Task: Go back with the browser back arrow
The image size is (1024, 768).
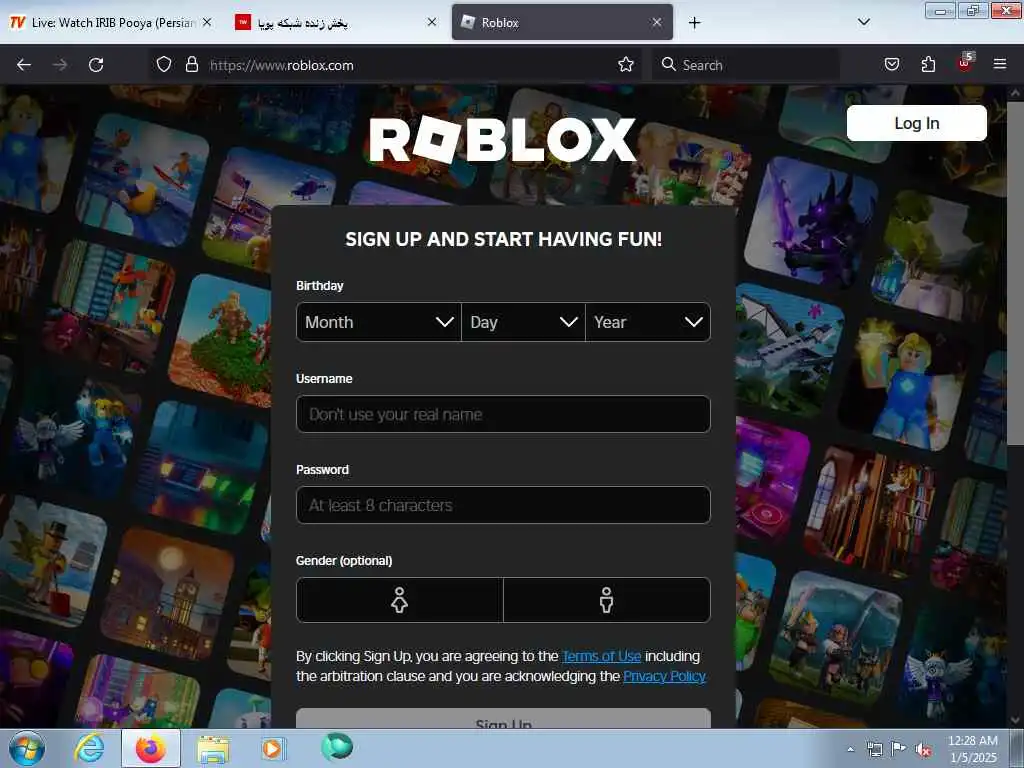Action: pyautogui.click(x=24, y=65)
